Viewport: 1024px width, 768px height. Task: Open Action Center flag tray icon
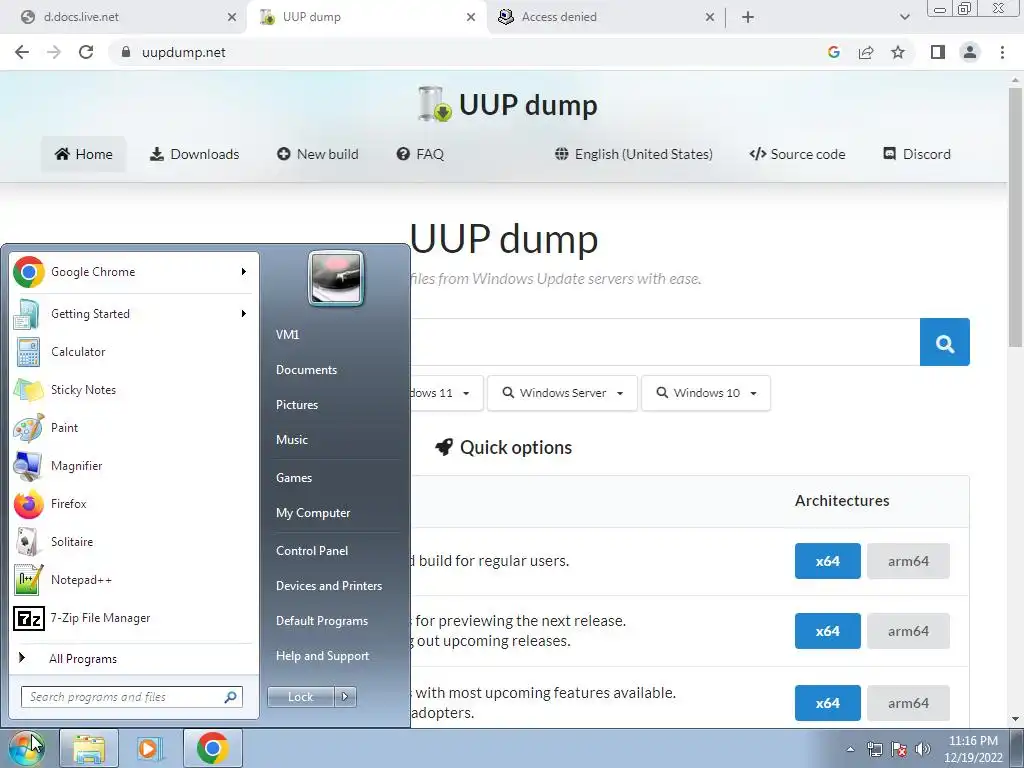coord(899,749)
